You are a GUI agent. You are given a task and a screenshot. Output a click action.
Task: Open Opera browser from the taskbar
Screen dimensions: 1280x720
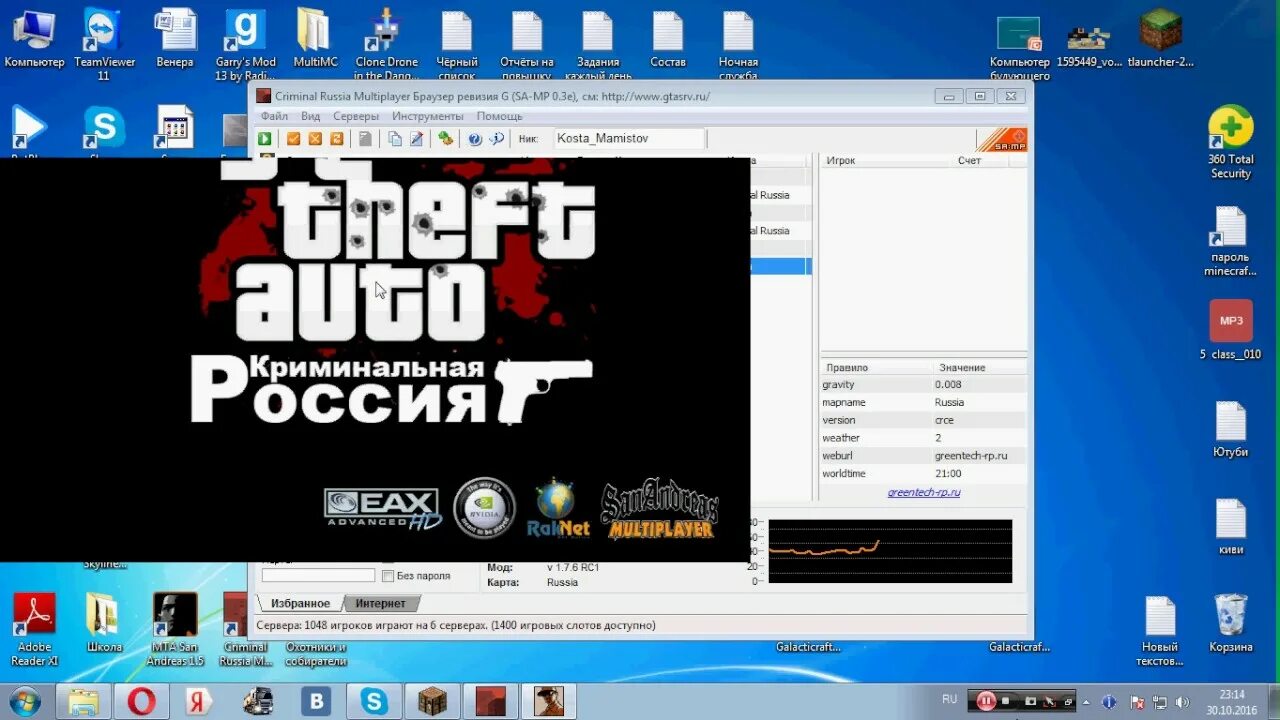141,701
